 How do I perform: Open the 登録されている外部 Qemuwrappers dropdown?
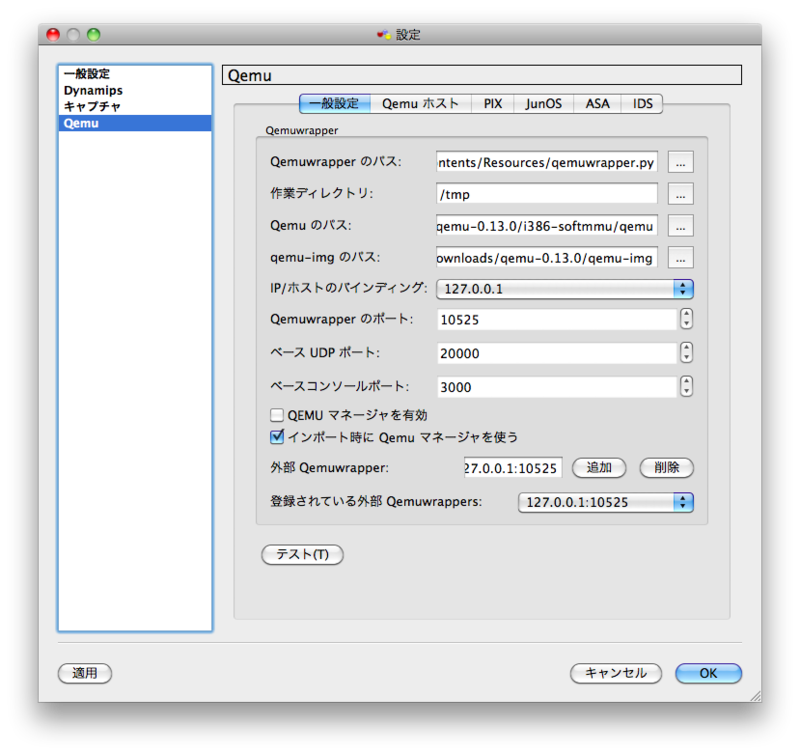coord(606,502)
